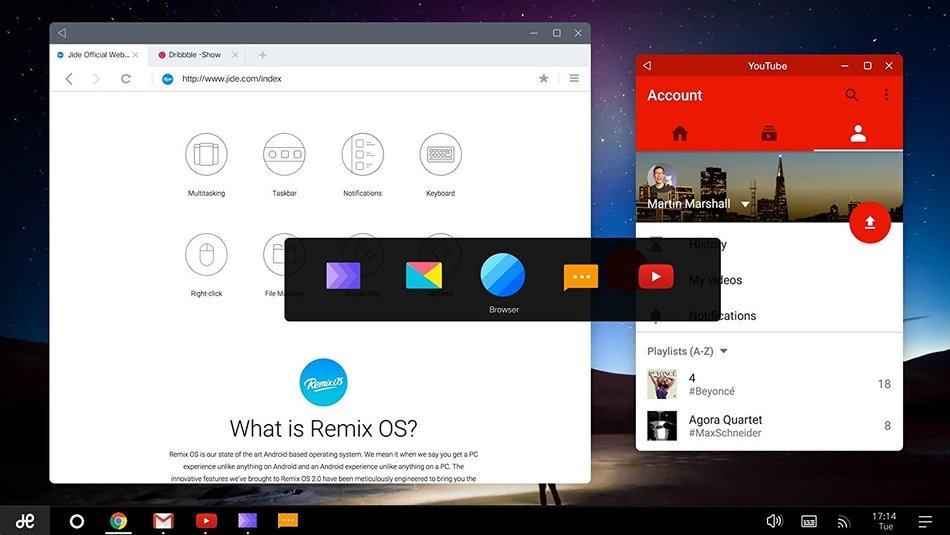This screenshot has height=535, width=950.
Task: Select Browser app in switcher
Action: click(x=503, y=276)
